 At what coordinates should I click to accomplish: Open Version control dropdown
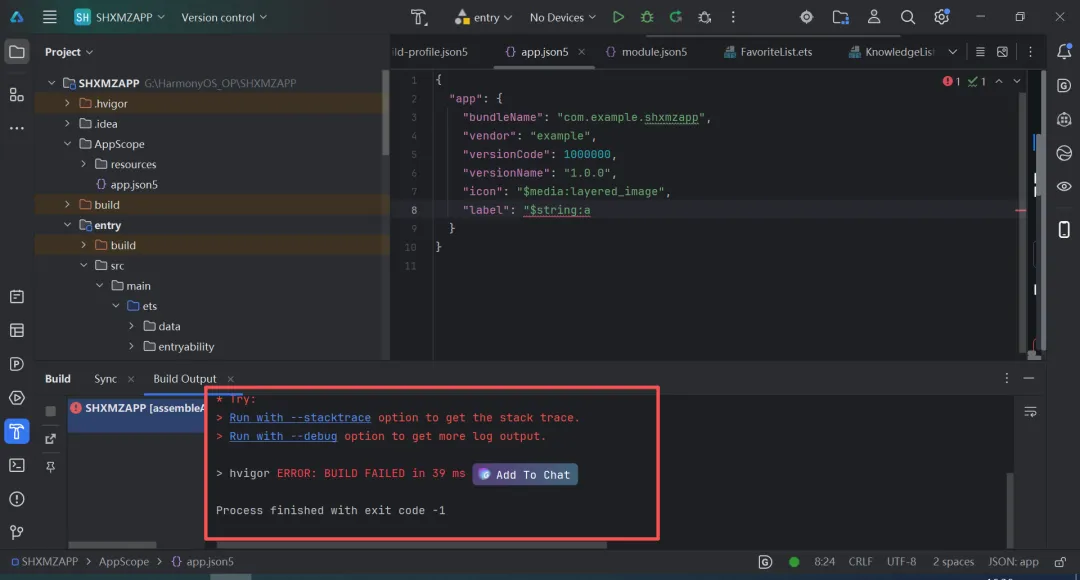click(x=224, y=17)
